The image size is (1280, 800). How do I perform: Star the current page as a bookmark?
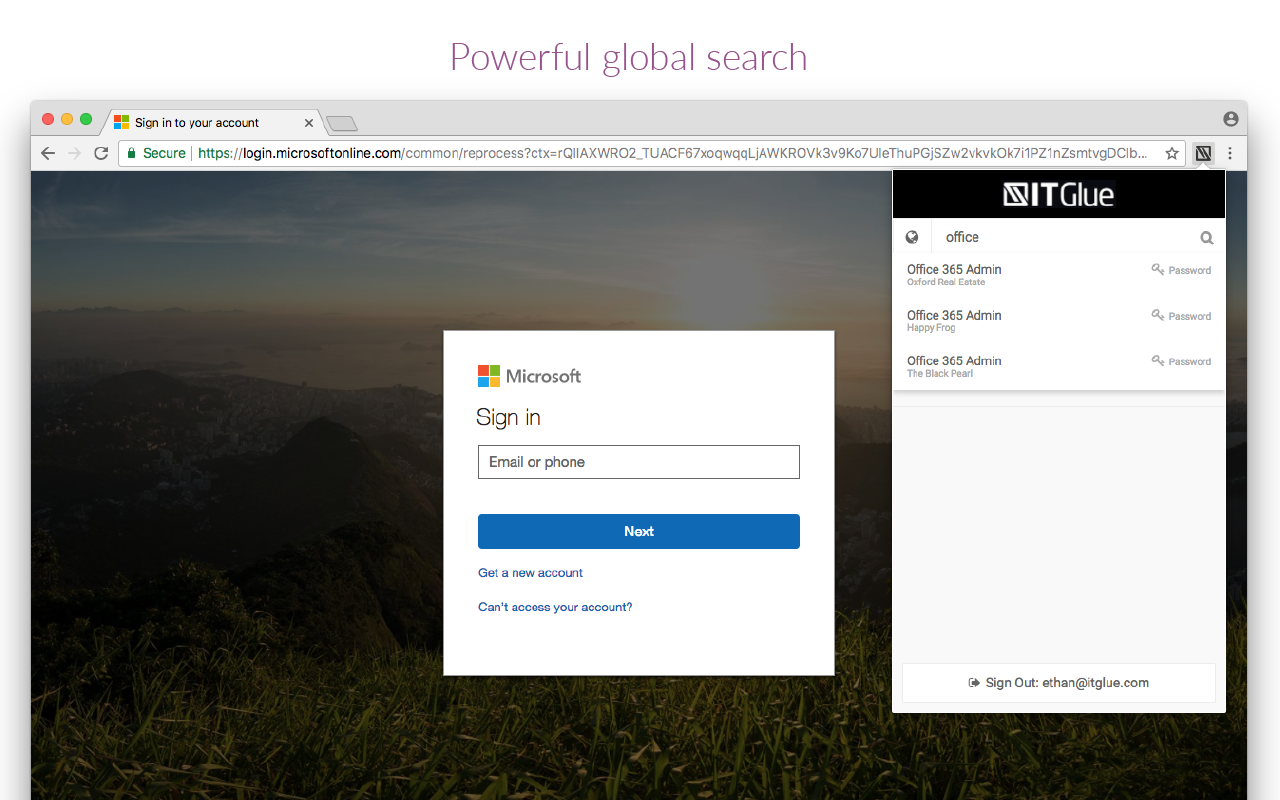(1171, 153)
